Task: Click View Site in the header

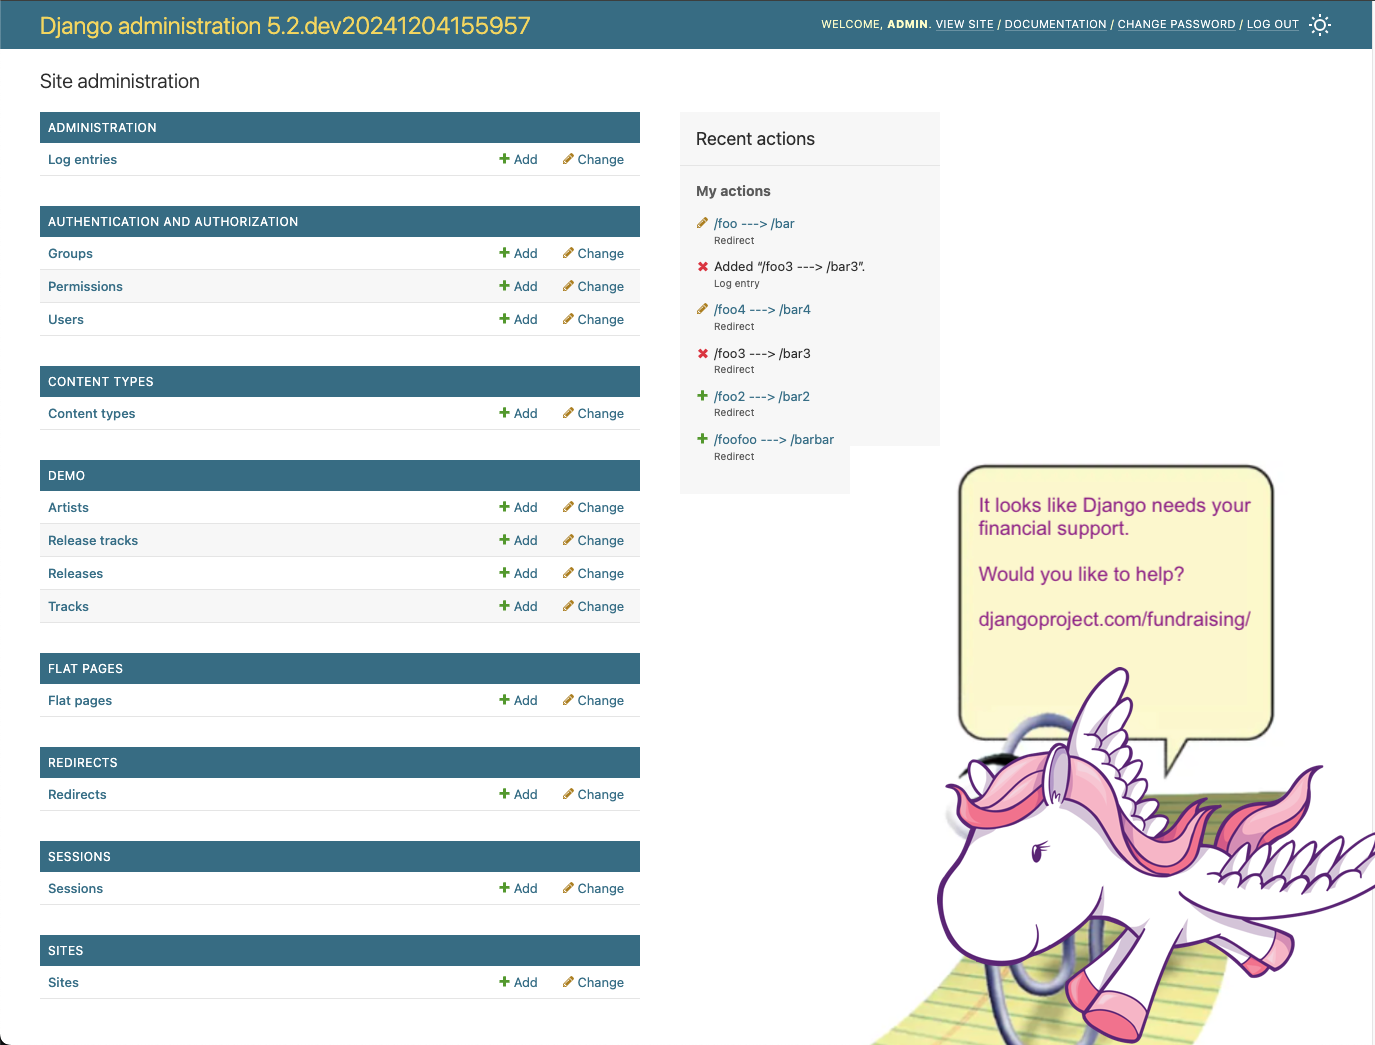Action: tap(964, 24)
